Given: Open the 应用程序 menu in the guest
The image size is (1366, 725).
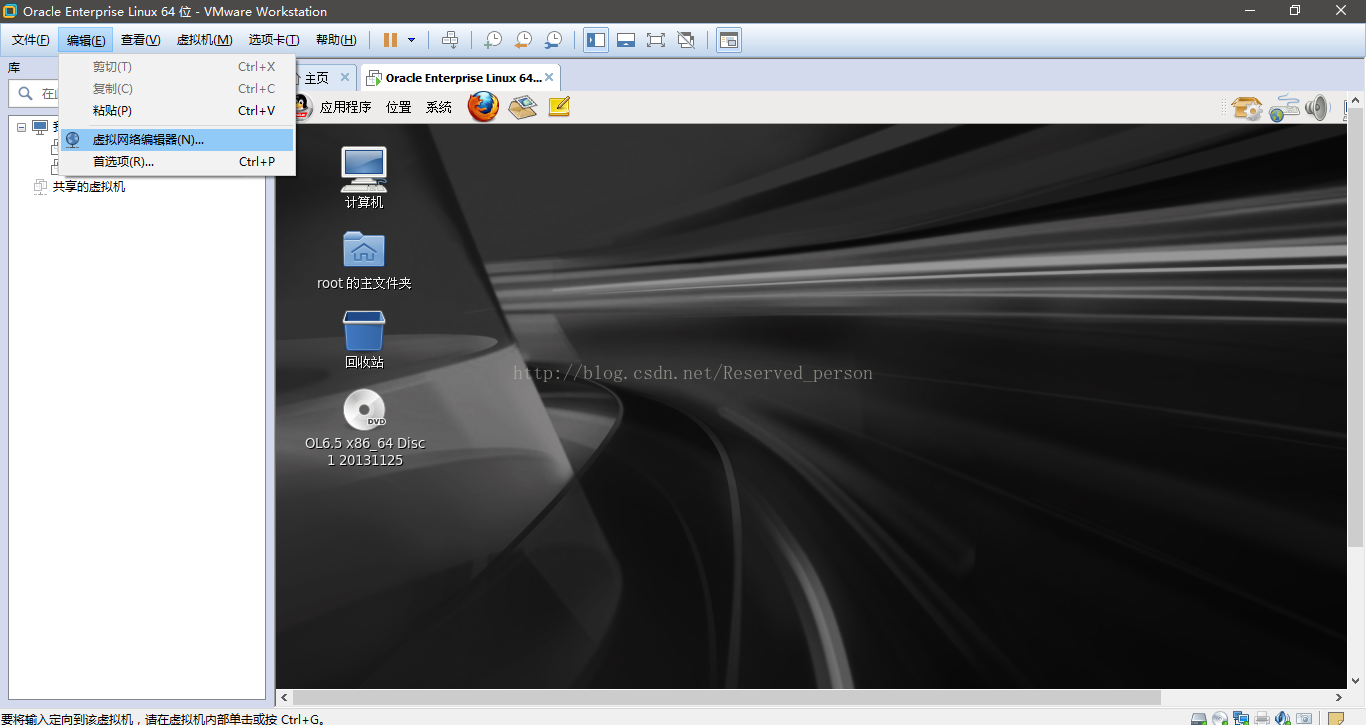Looking at the screenshot, I should [345, 107].
